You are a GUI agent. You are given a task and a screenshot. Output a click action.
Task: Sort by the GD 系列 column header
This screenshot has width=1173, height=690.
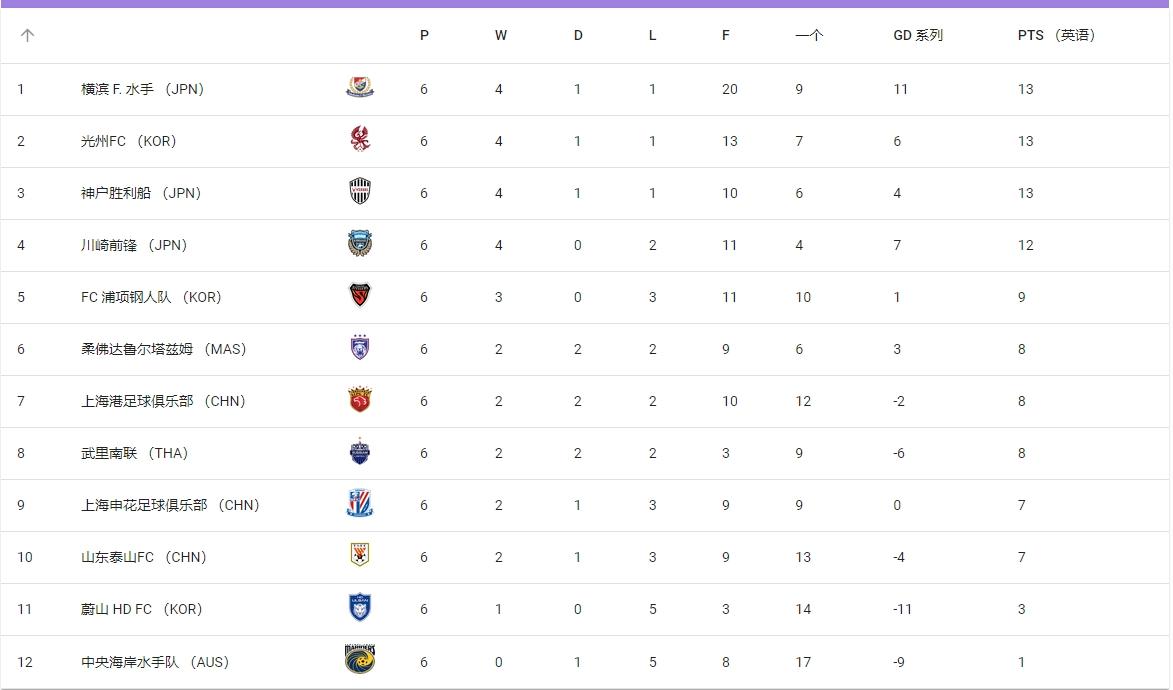(x=918, y=35)
